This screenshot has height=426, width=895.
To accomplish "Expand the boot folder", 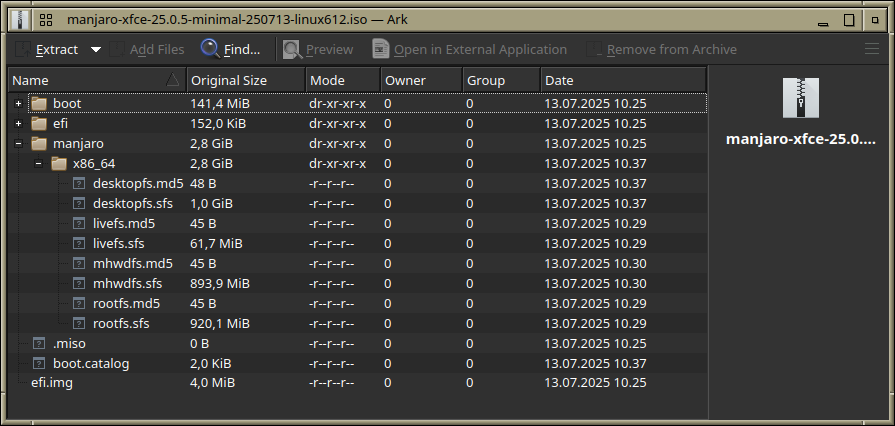I will (x=18, y=104).
